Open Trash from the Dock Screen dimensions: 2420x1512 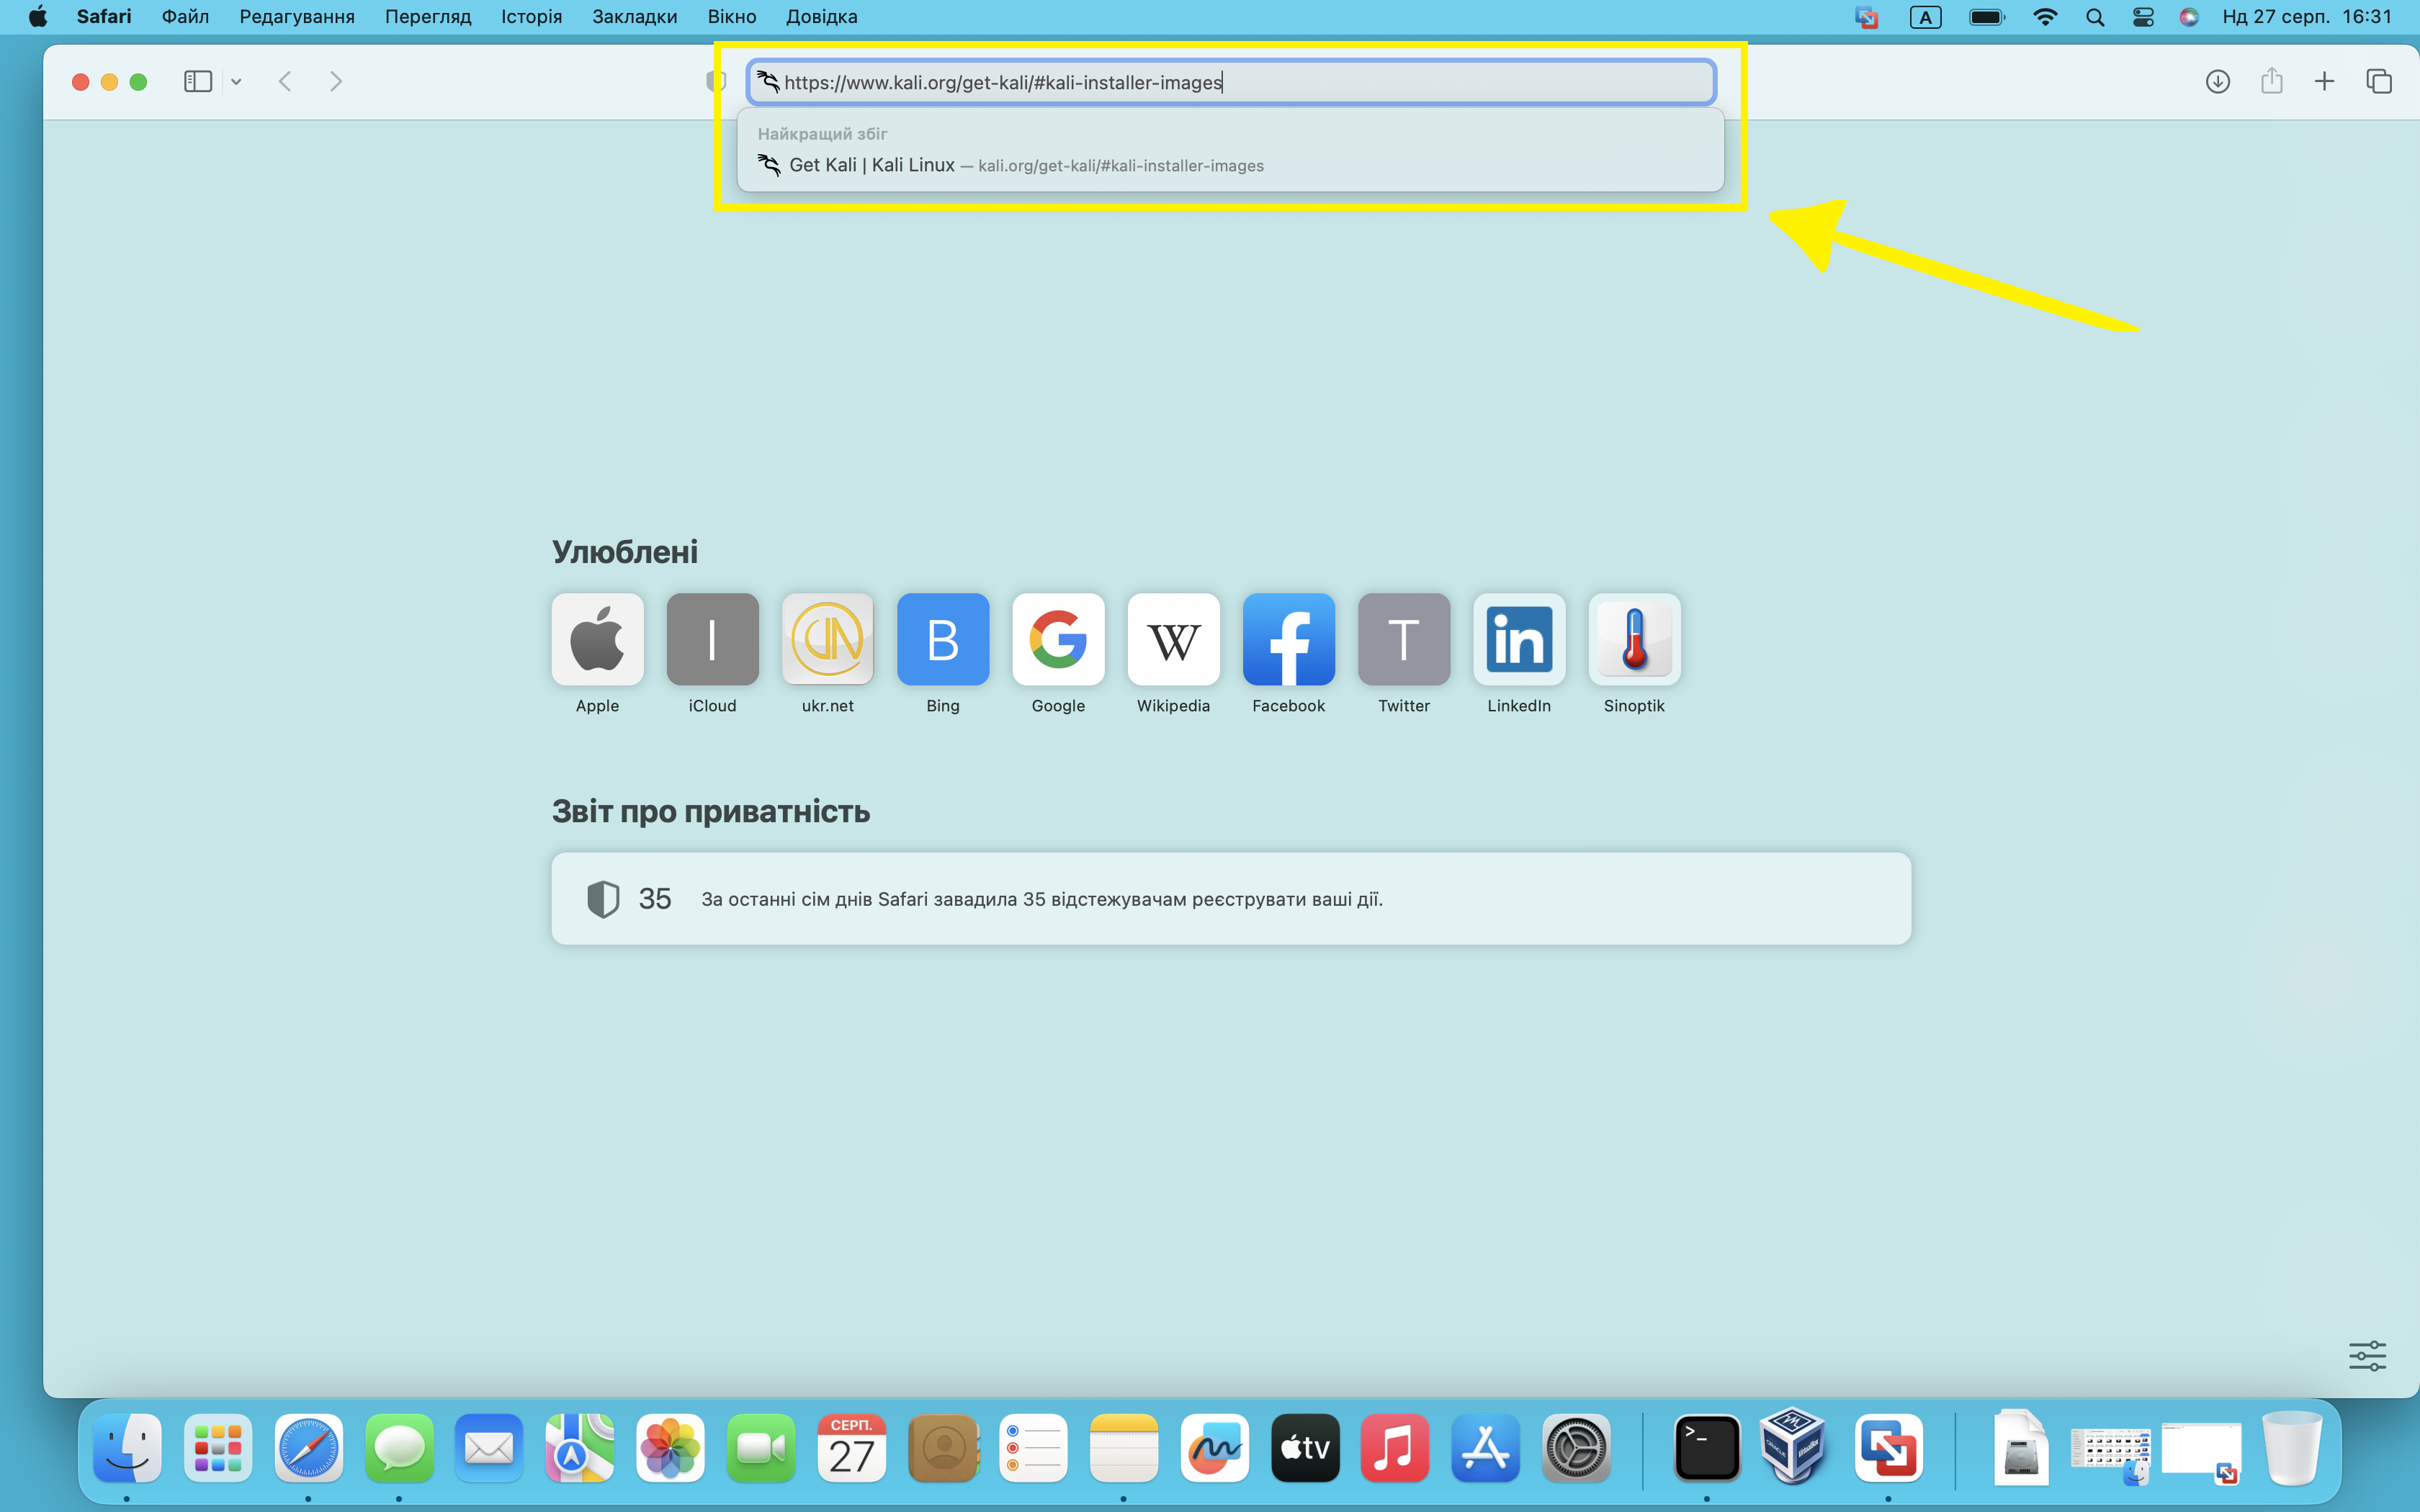[x=2292, y=1447]
